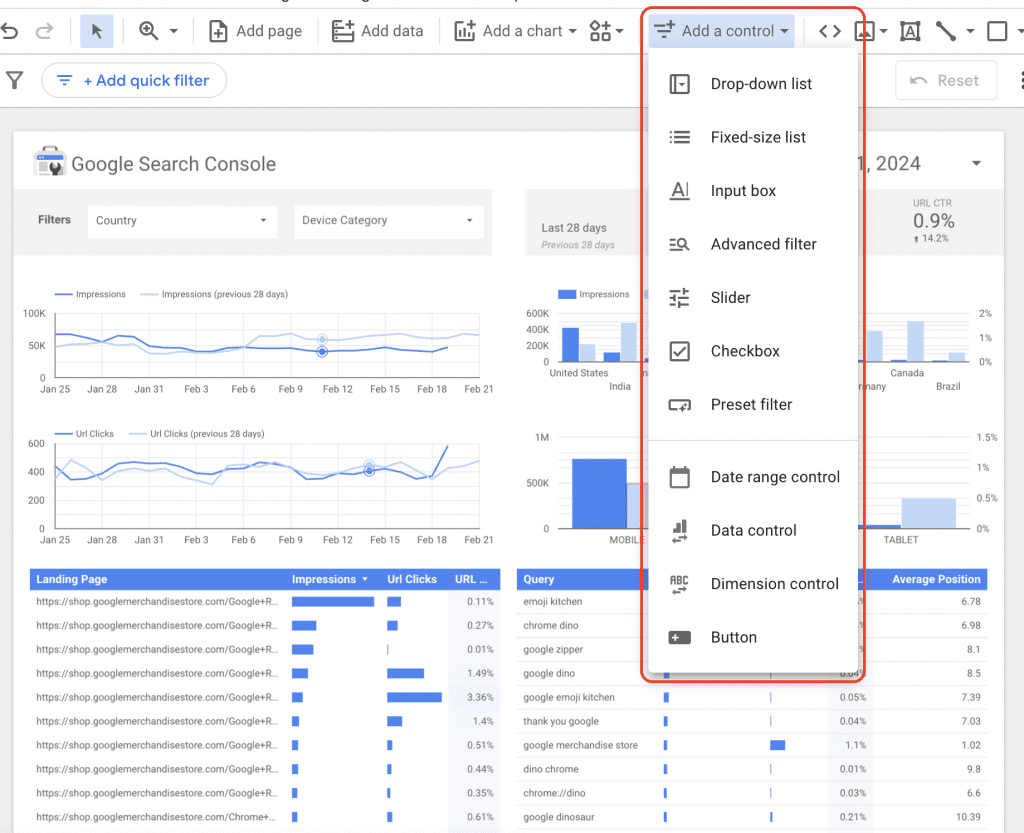This screenshot has width=1024, height=833.
Task: Choose Checkbox control from the menu
Action: pos(752,351)
